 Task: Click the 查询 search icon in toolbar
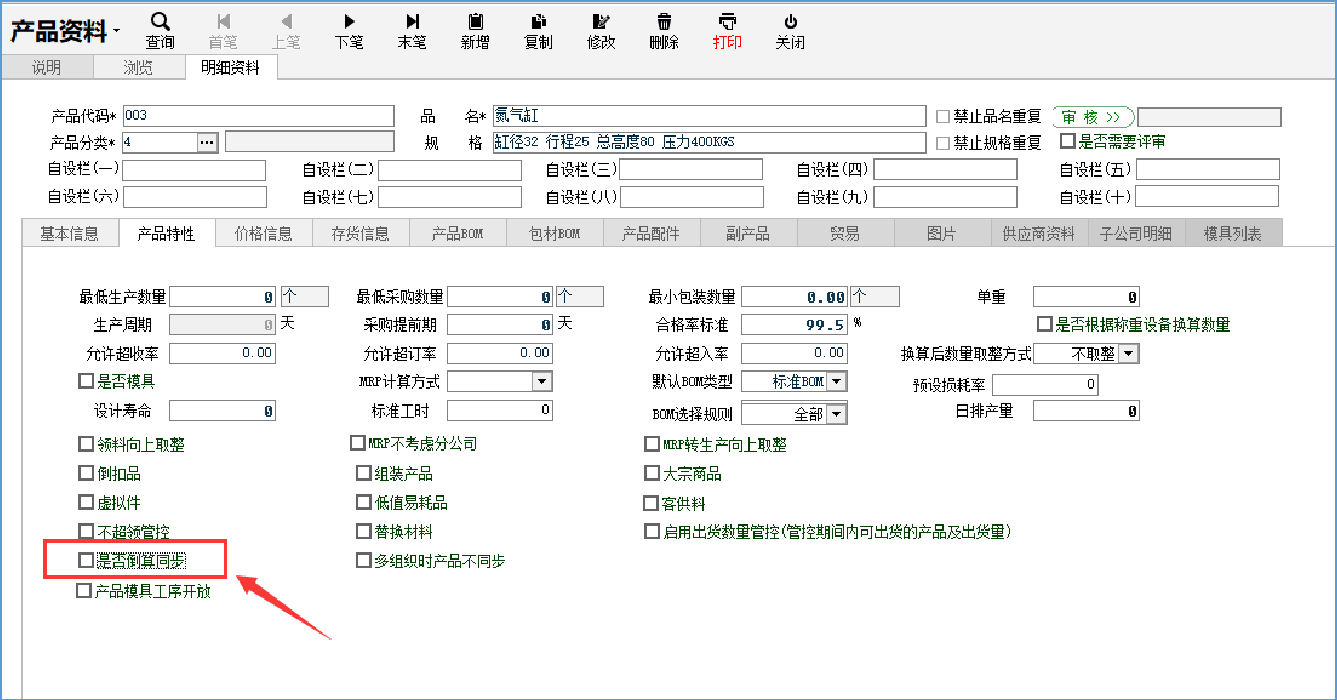coord(160,22)
